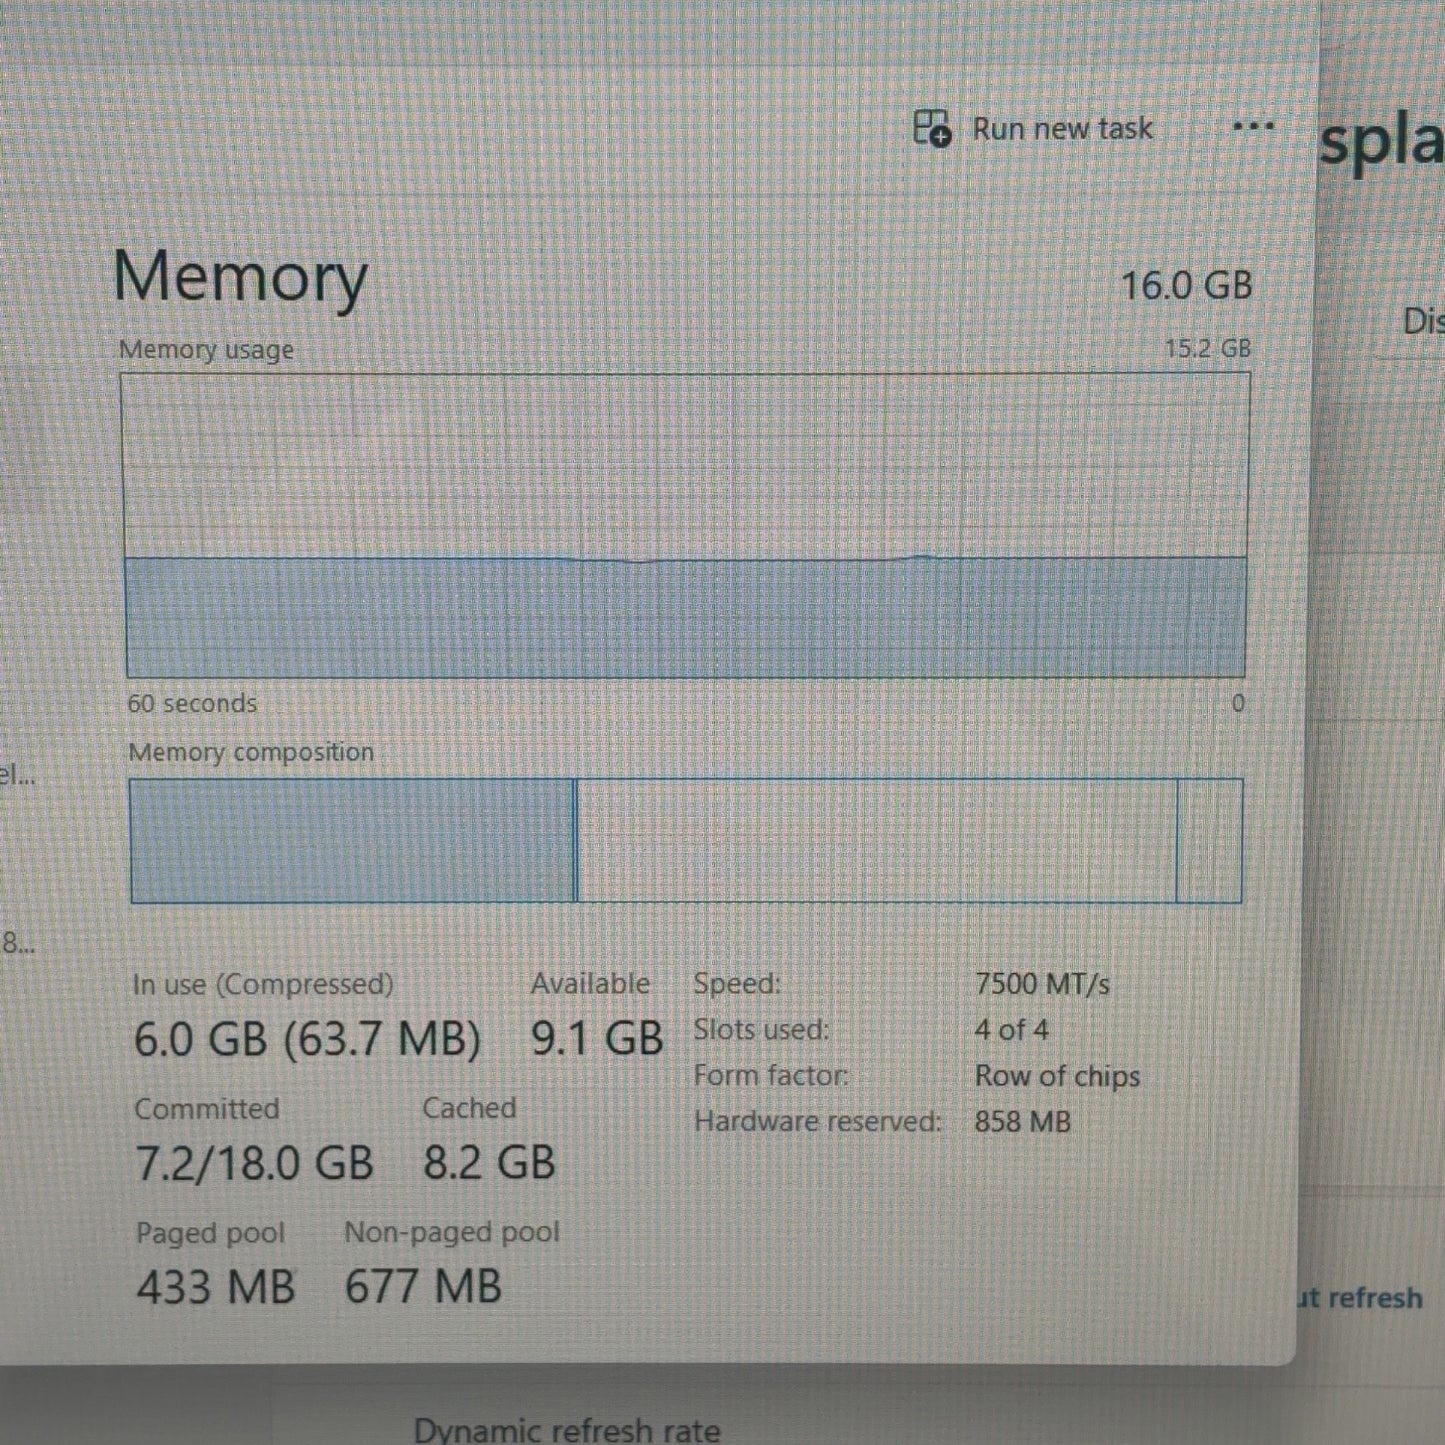Click the Non-paged pool 677 MB value

click(x=423, y=1286)
